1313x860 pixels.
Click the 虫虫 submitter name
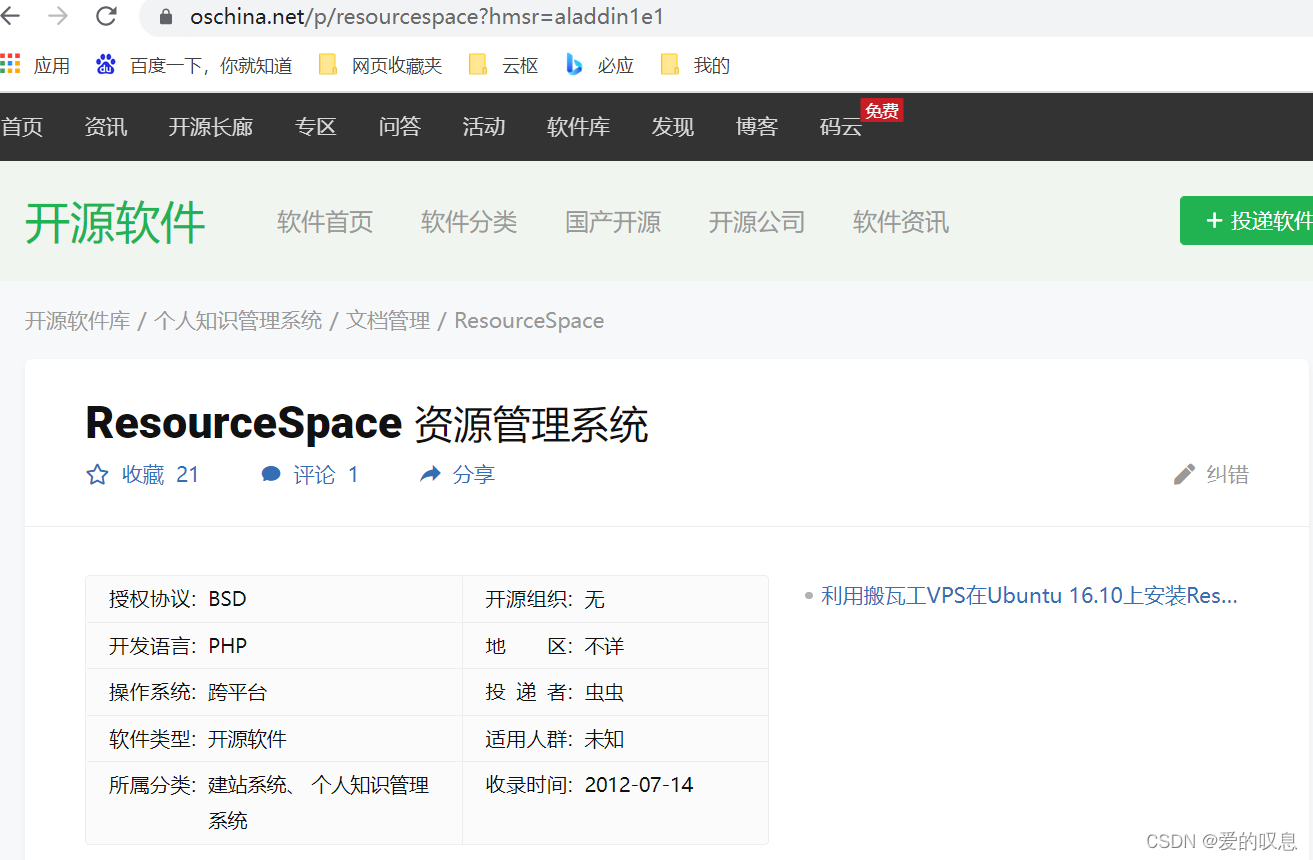point(604,692)
